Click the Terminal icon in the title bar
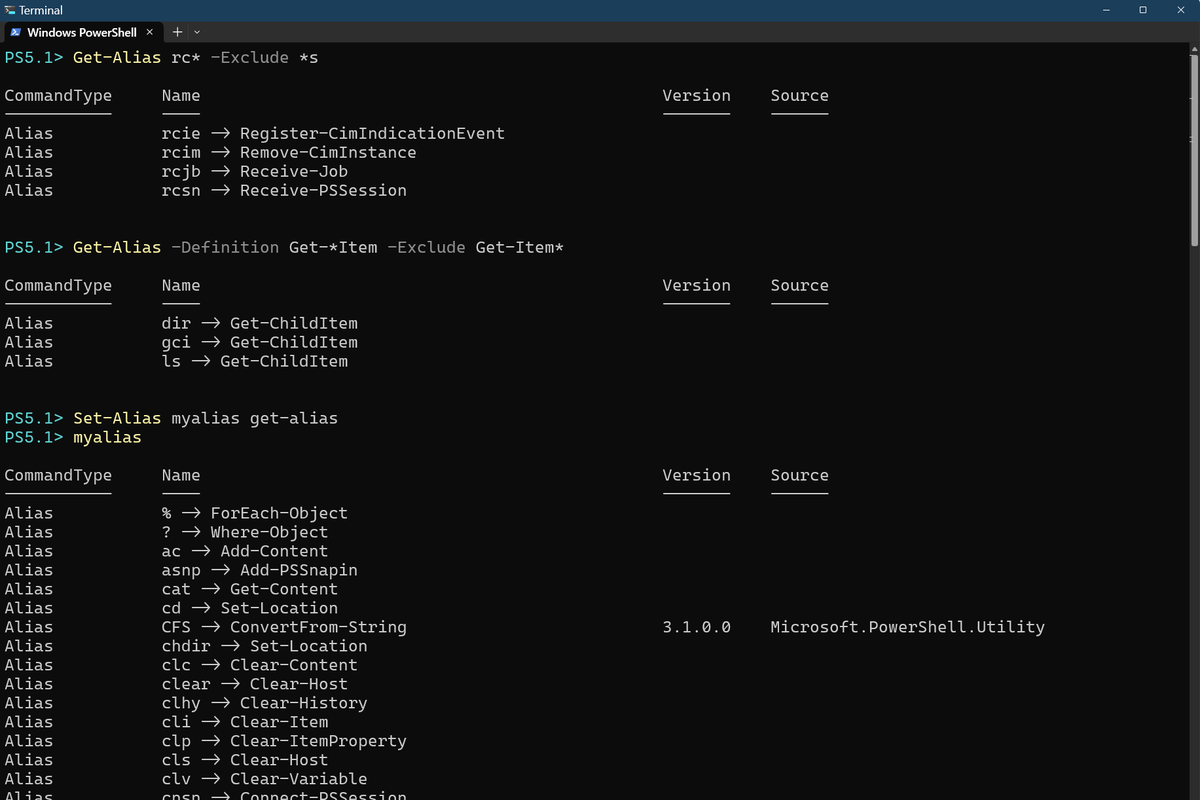The width and height of the screenshot is (1200, 800). pos(10,9)
